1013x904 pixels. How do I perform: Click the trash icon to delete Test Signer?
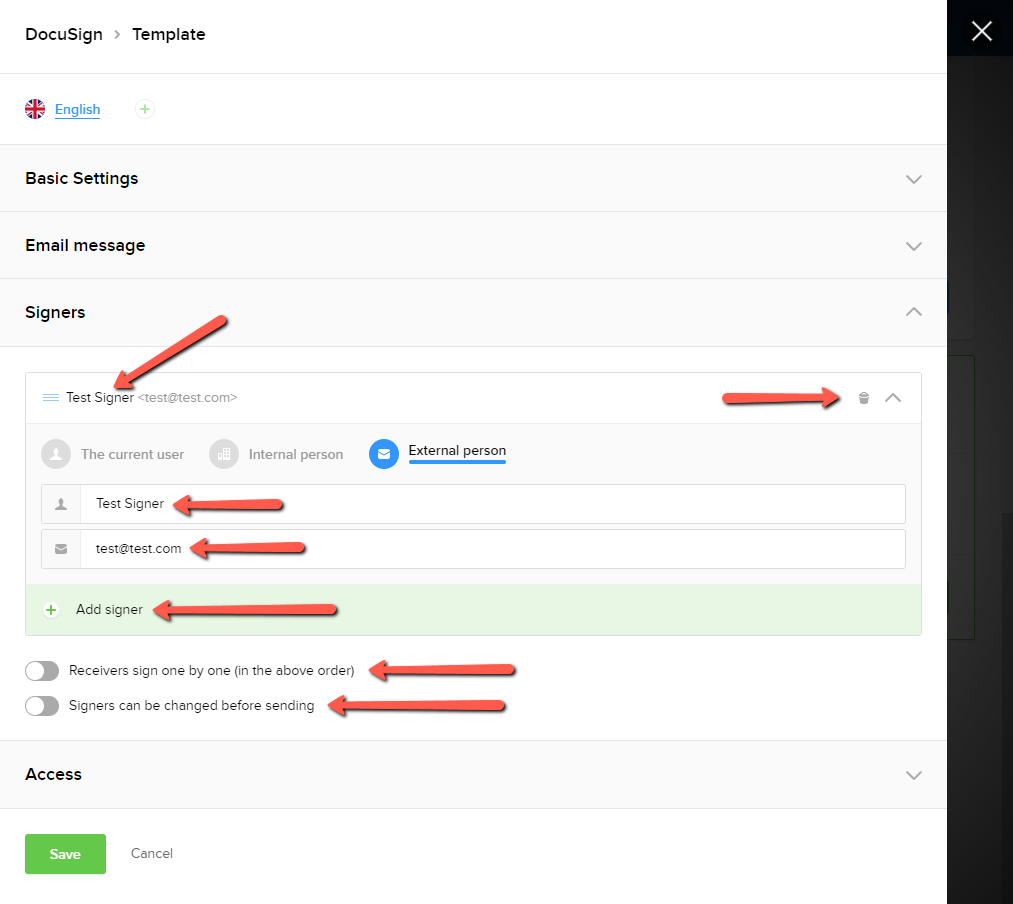click(864, 398)
